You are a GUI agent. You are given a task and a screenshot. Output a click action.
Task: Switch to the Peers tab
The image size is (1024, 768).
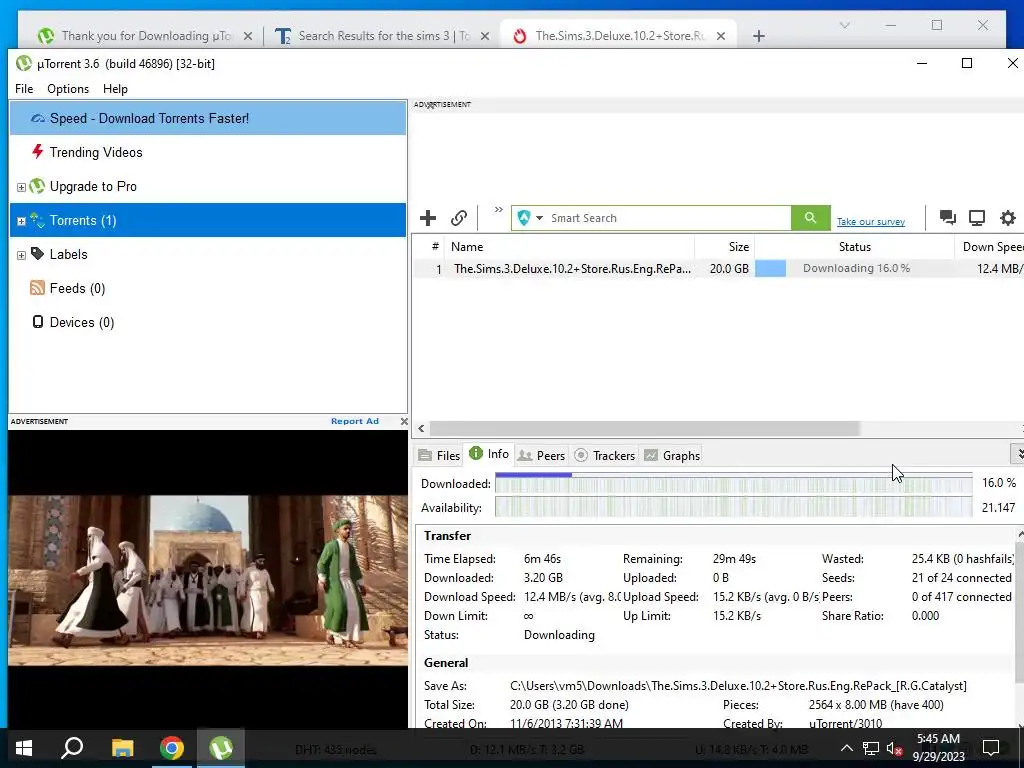point(541,455)
